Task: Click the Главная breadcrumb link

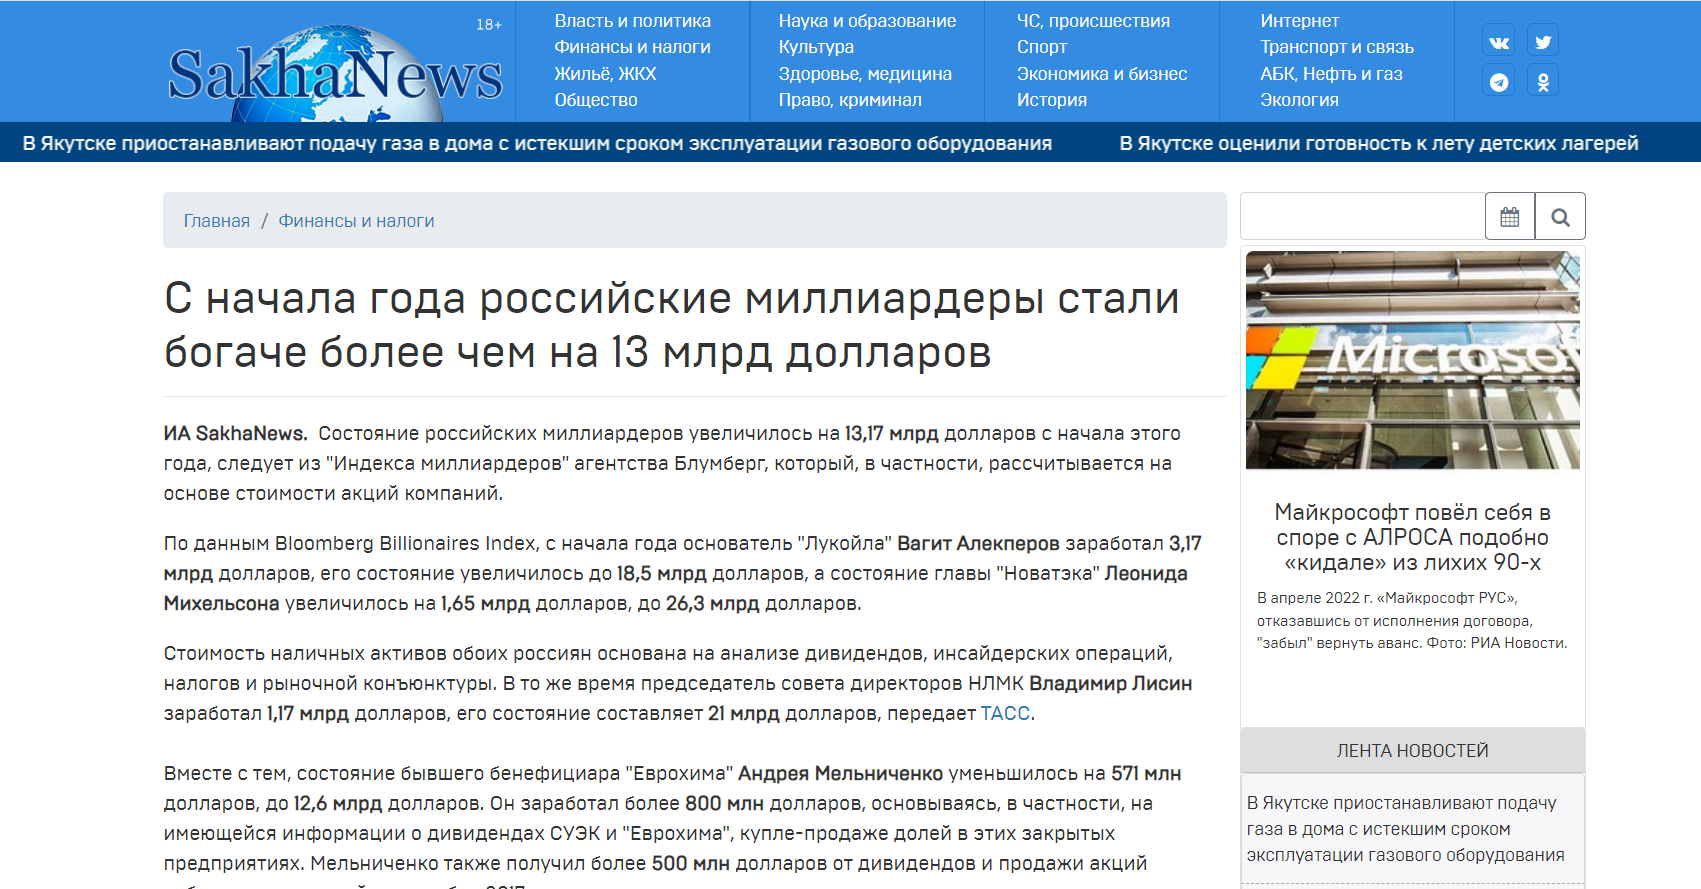Action: 217,221
